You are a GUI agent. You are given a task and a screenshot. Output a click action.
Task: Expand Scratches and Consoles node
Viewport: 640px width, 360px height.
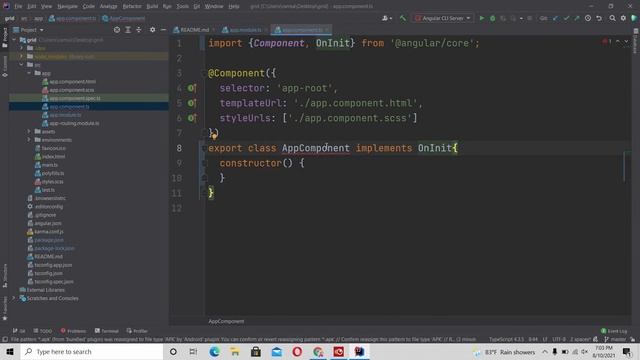(15, 298)
